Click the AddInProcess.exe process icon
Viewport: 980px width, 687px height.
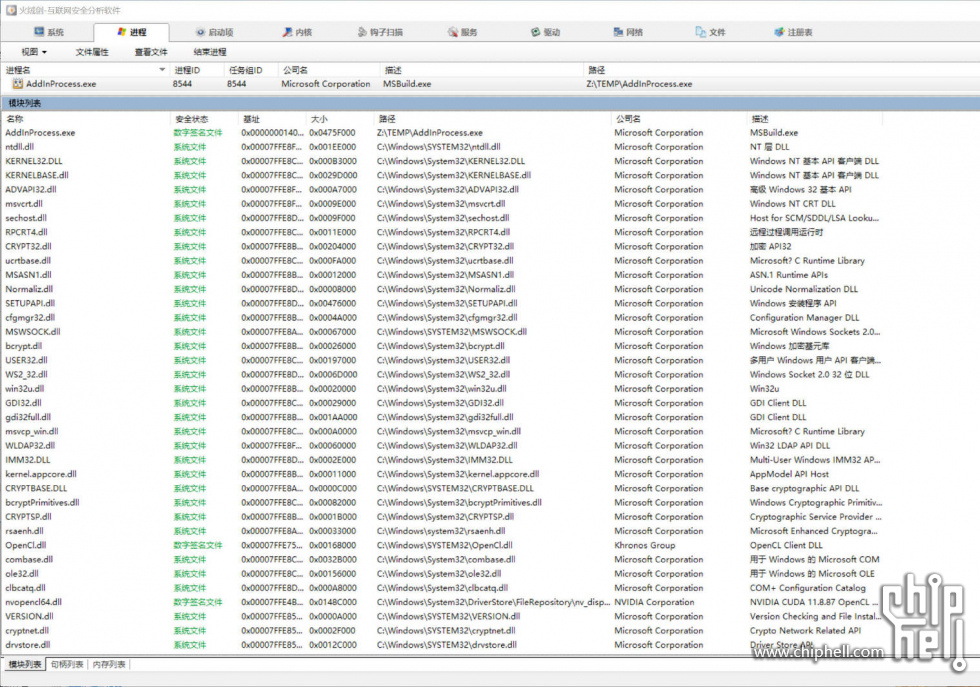click(18, 84)
